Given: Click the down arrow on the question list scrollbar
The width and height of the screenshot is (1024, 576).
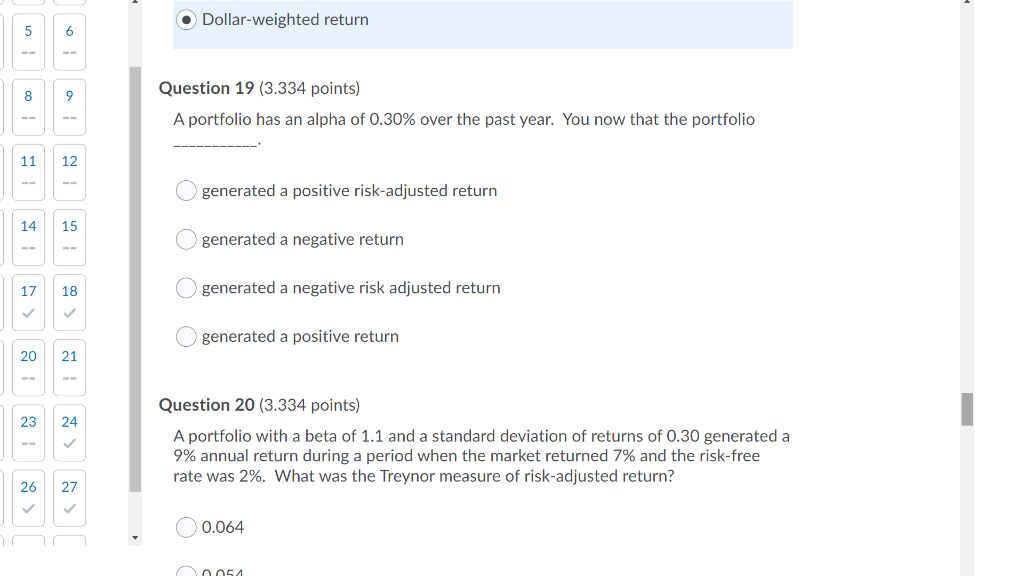Looking at the screenshot, I should pyautogui.click(x=135, y=538).
